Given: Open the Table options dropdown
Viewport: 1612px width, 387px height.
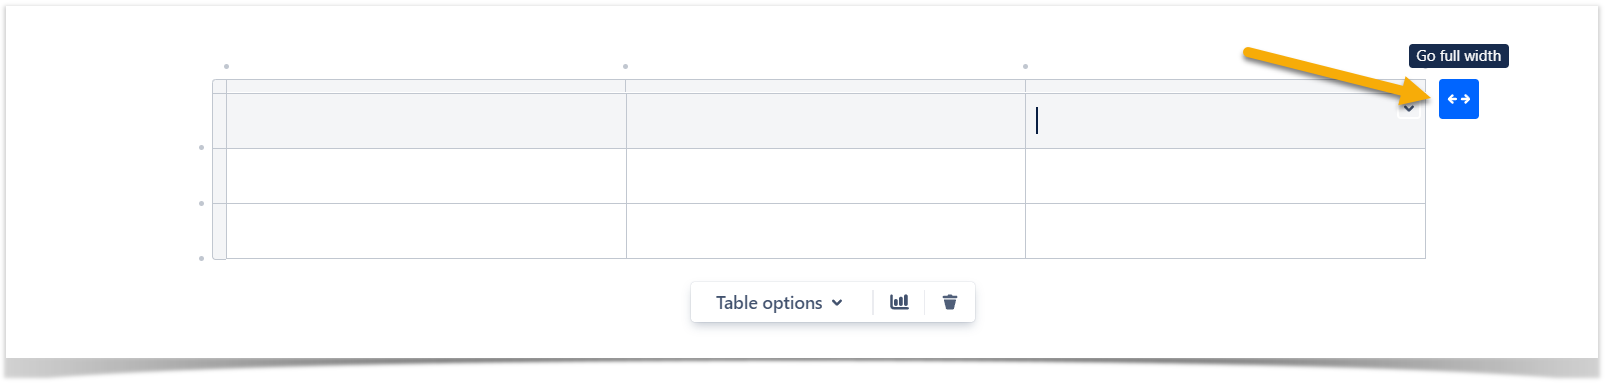Looking at the screenshot, I should [x=779, y=302].
